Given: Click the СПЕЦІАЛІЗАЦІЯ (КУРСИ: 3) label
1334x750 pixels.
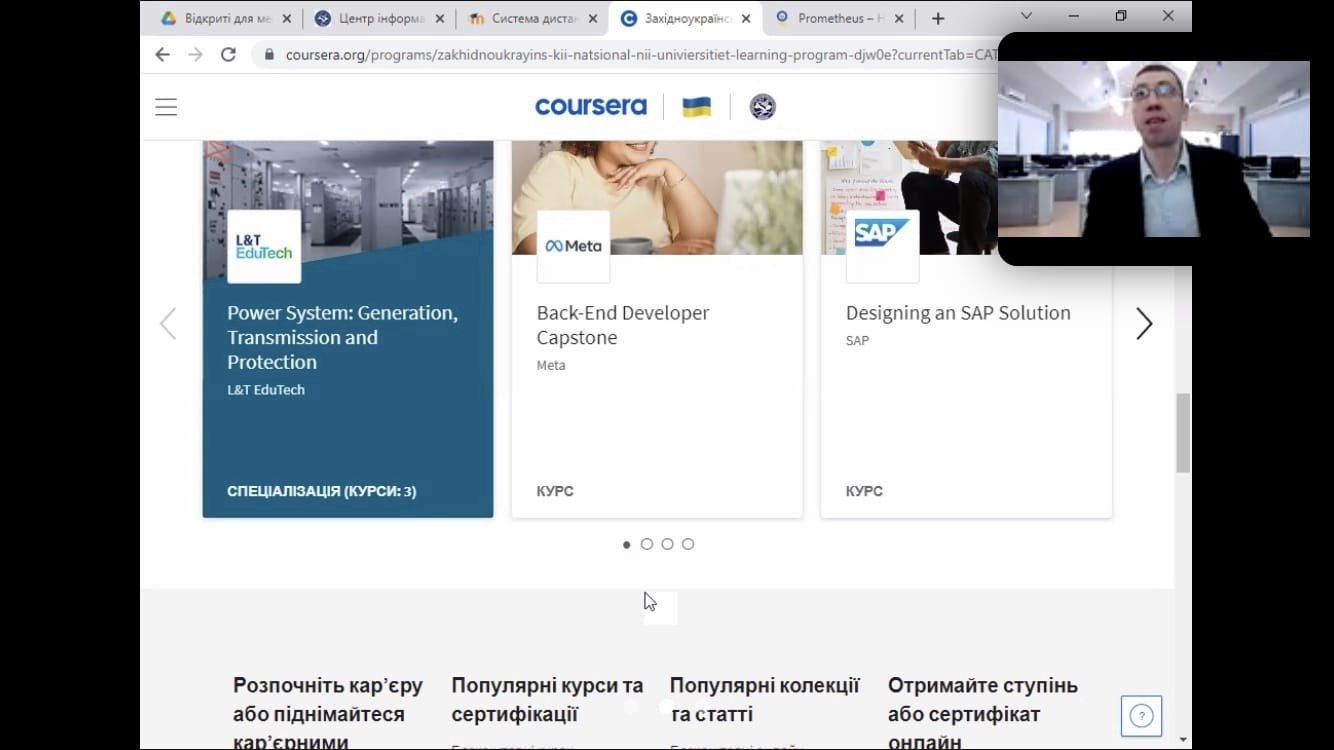Looking at the screenshot, I should [x=322, y=491].
